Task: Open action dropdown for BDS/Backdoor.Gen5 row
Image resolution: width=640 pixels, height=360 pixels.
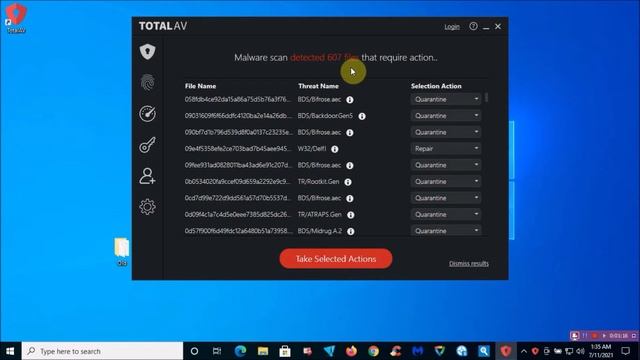Action: (446, 116)
